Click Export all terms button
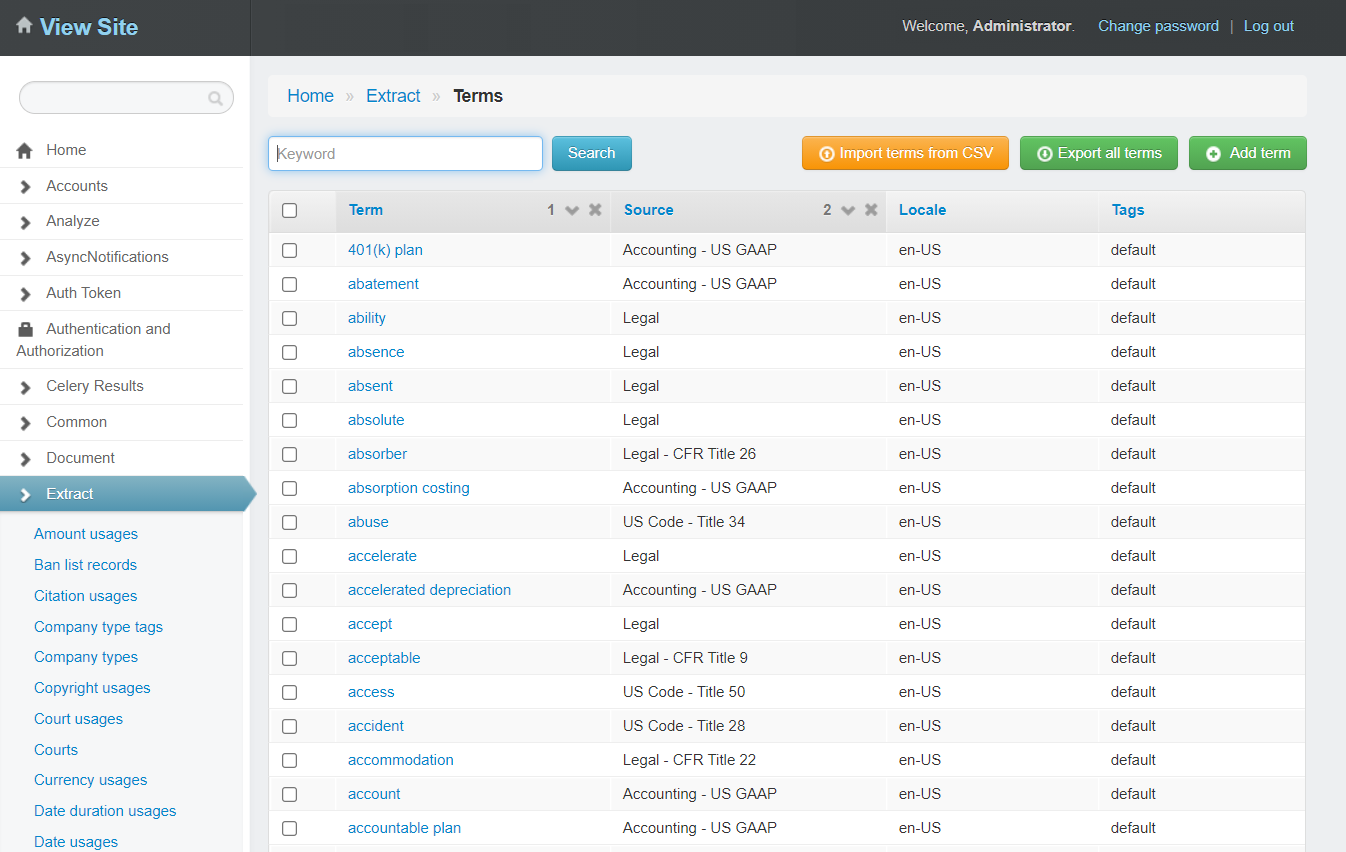The image size is (1346, 852). tap(1099, 153)
